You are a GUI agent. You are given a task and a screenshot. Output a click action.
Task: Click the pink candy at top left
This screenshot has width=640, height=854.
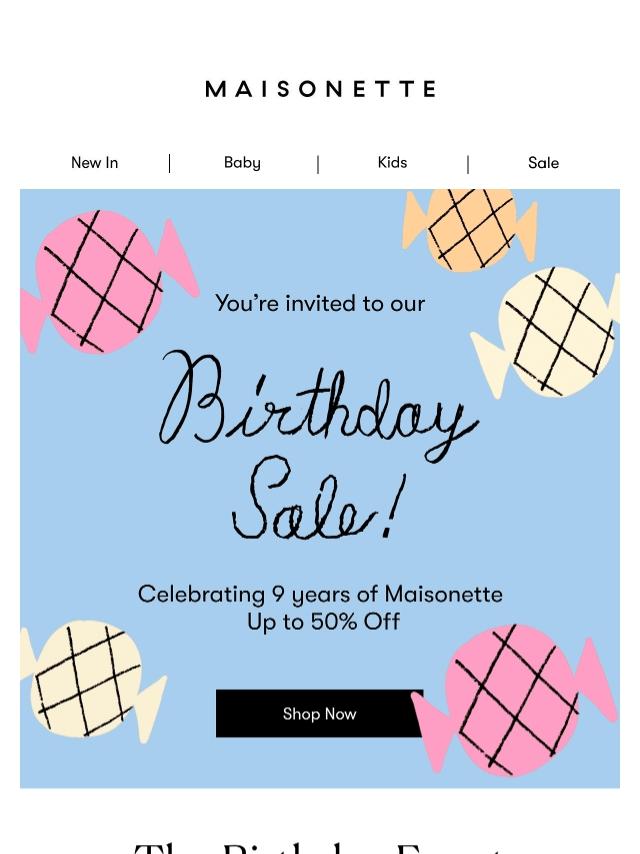pyautogui.click(x=100, y=281)
